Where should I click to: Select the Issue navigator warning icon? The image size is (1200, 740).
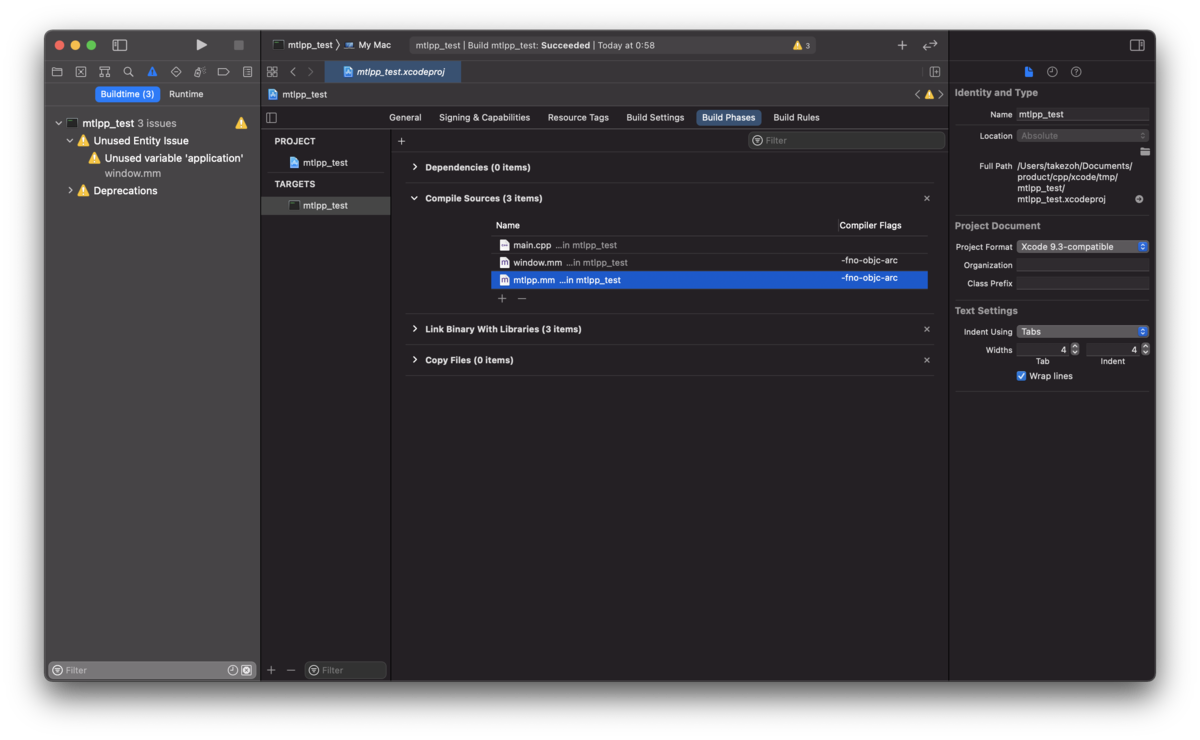[152, 72]
